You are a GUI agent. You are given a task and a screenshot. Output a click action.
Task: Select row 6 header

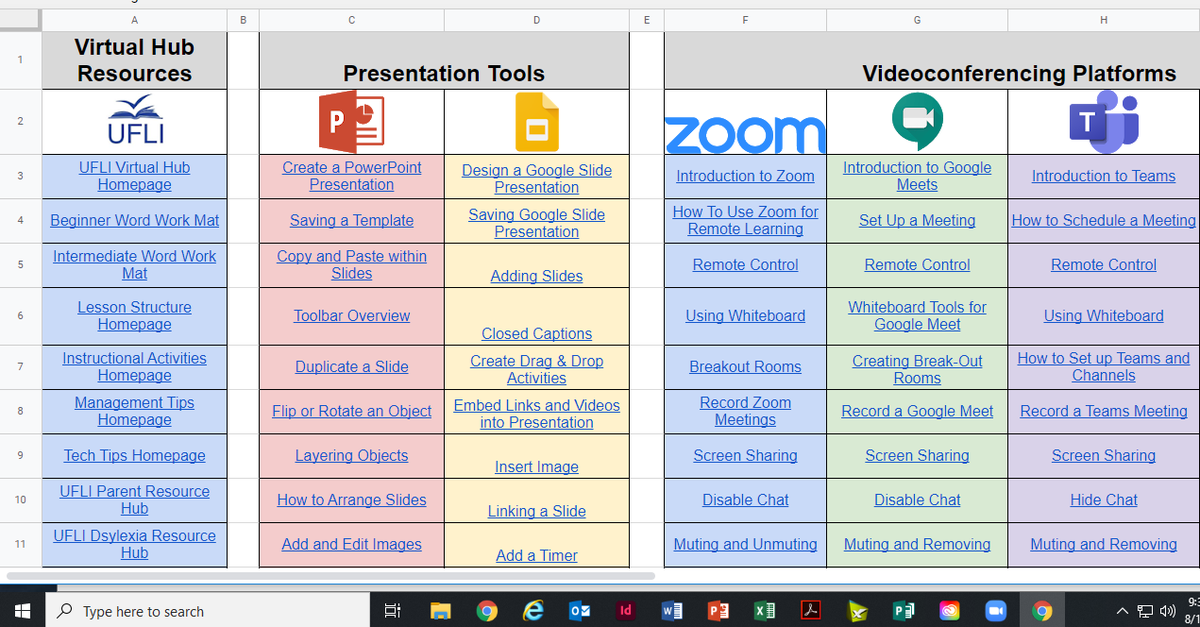click(x=20, y=316)
